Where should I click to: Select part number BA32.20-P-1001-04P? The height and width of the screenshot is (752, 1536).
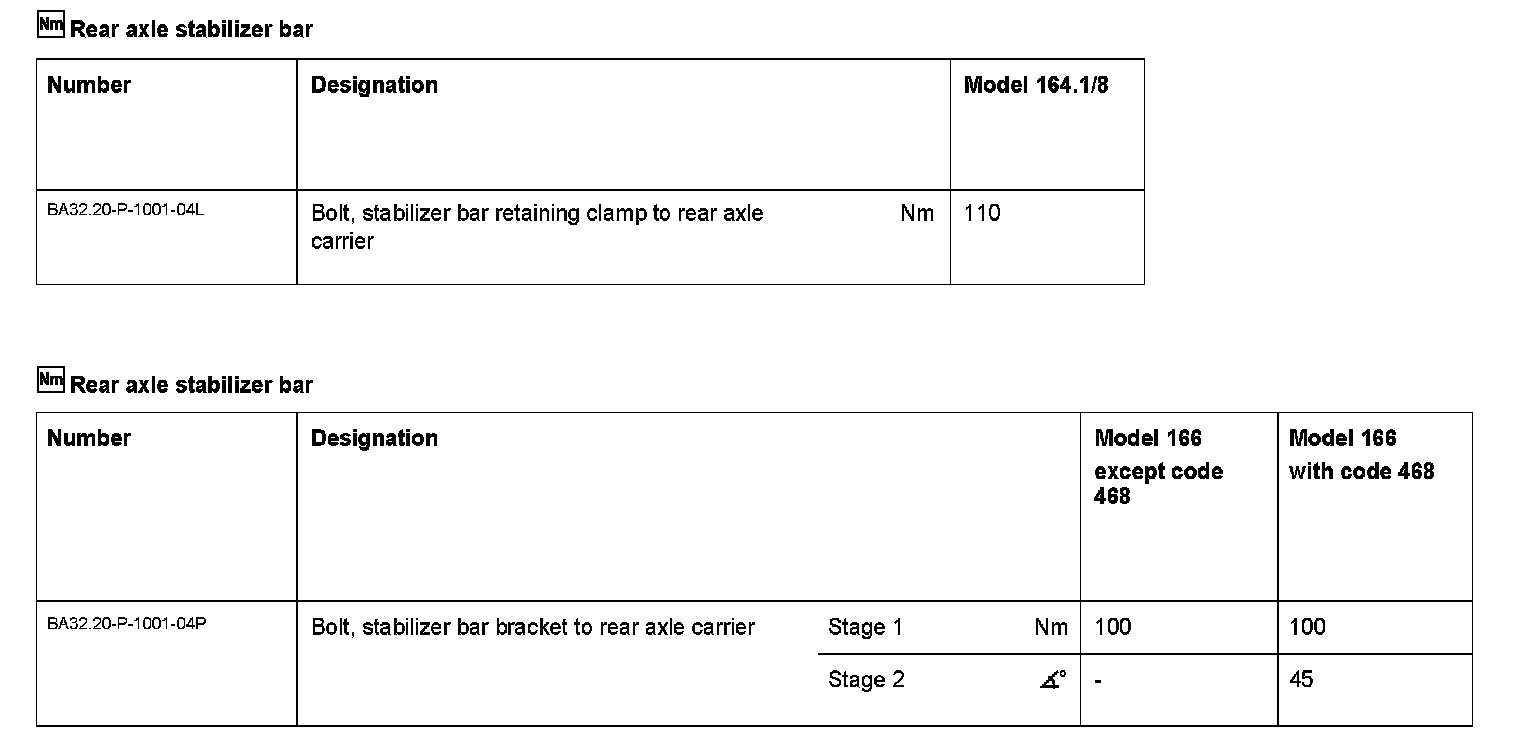coord(127,624)
